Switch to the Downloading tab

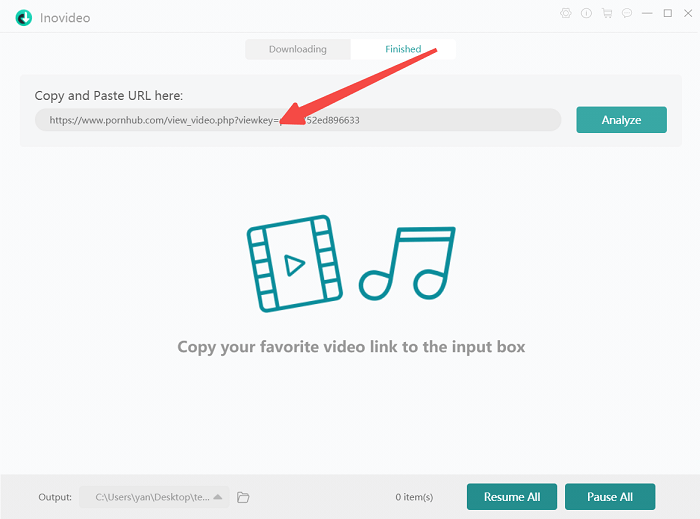[298, 49]
